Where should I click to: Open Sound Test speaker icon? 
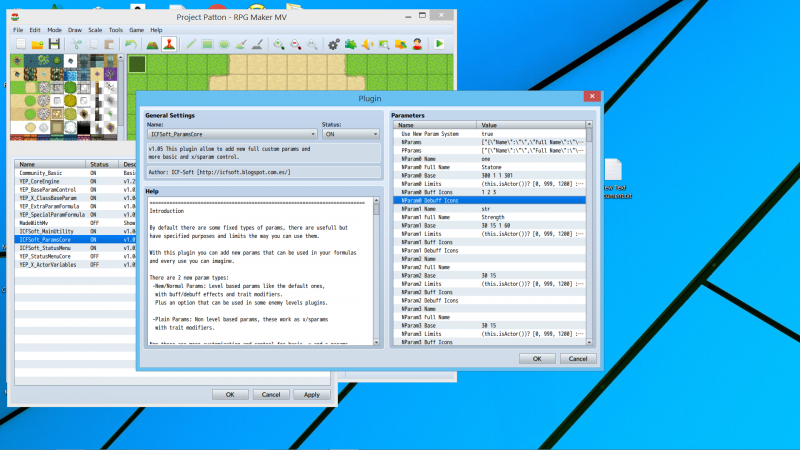point(367,44)
